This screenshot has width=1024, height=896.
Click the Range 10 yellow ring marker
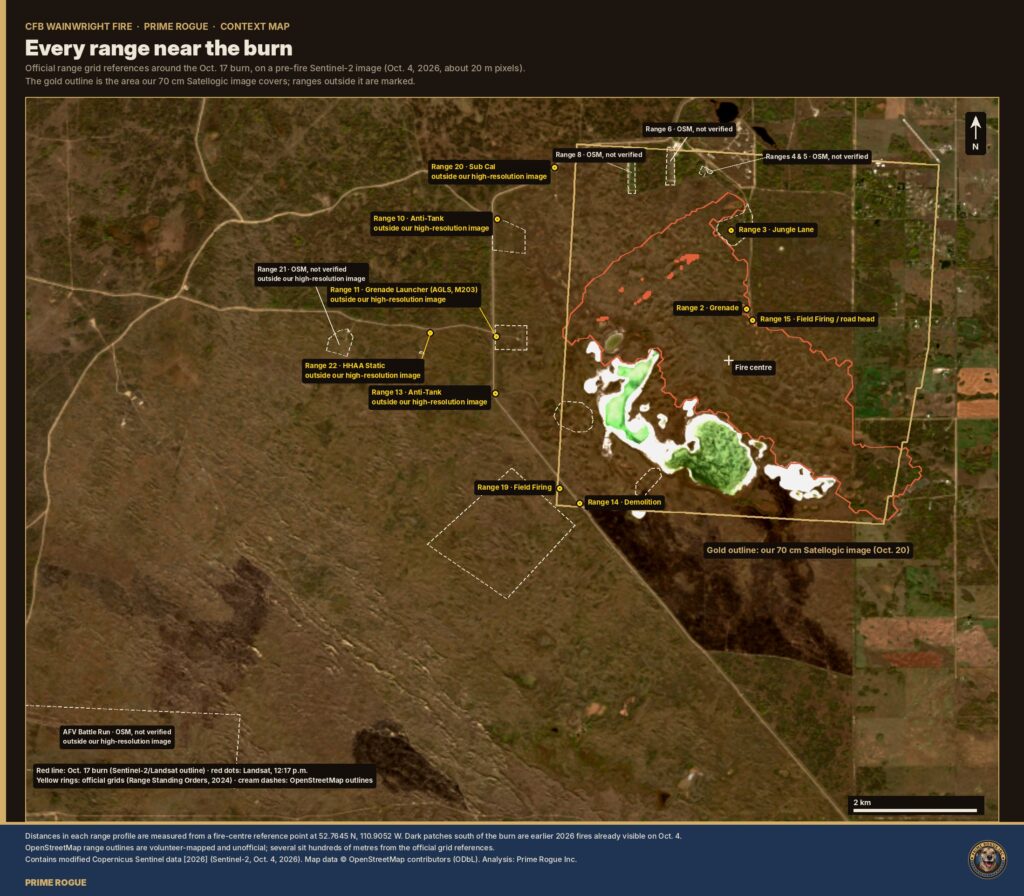coord(497,219)
